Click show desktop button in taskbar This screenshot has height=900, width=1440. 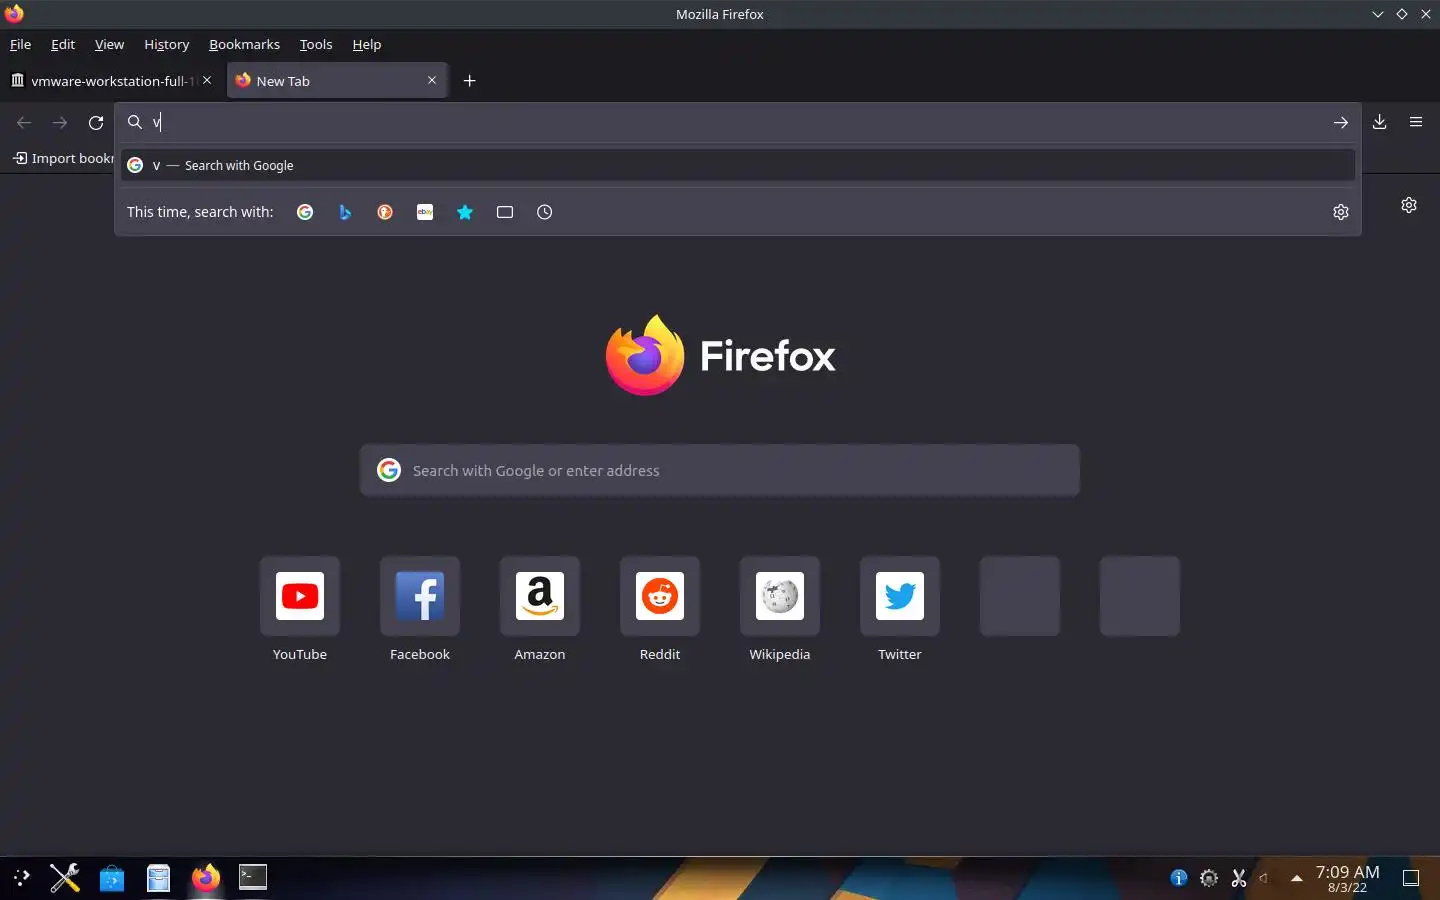pyautogui.click(x=1411, y=878)
